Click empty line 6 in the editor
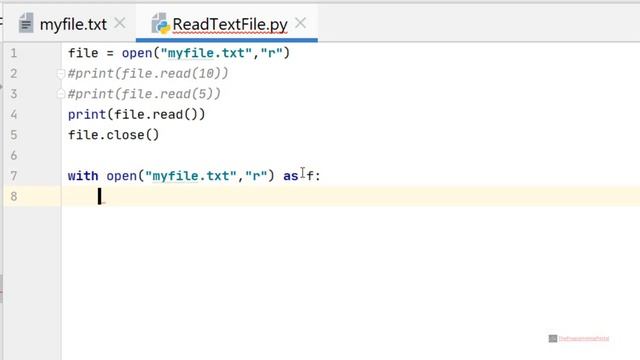Screen dimensions: 640x360 tap(351, 156)
